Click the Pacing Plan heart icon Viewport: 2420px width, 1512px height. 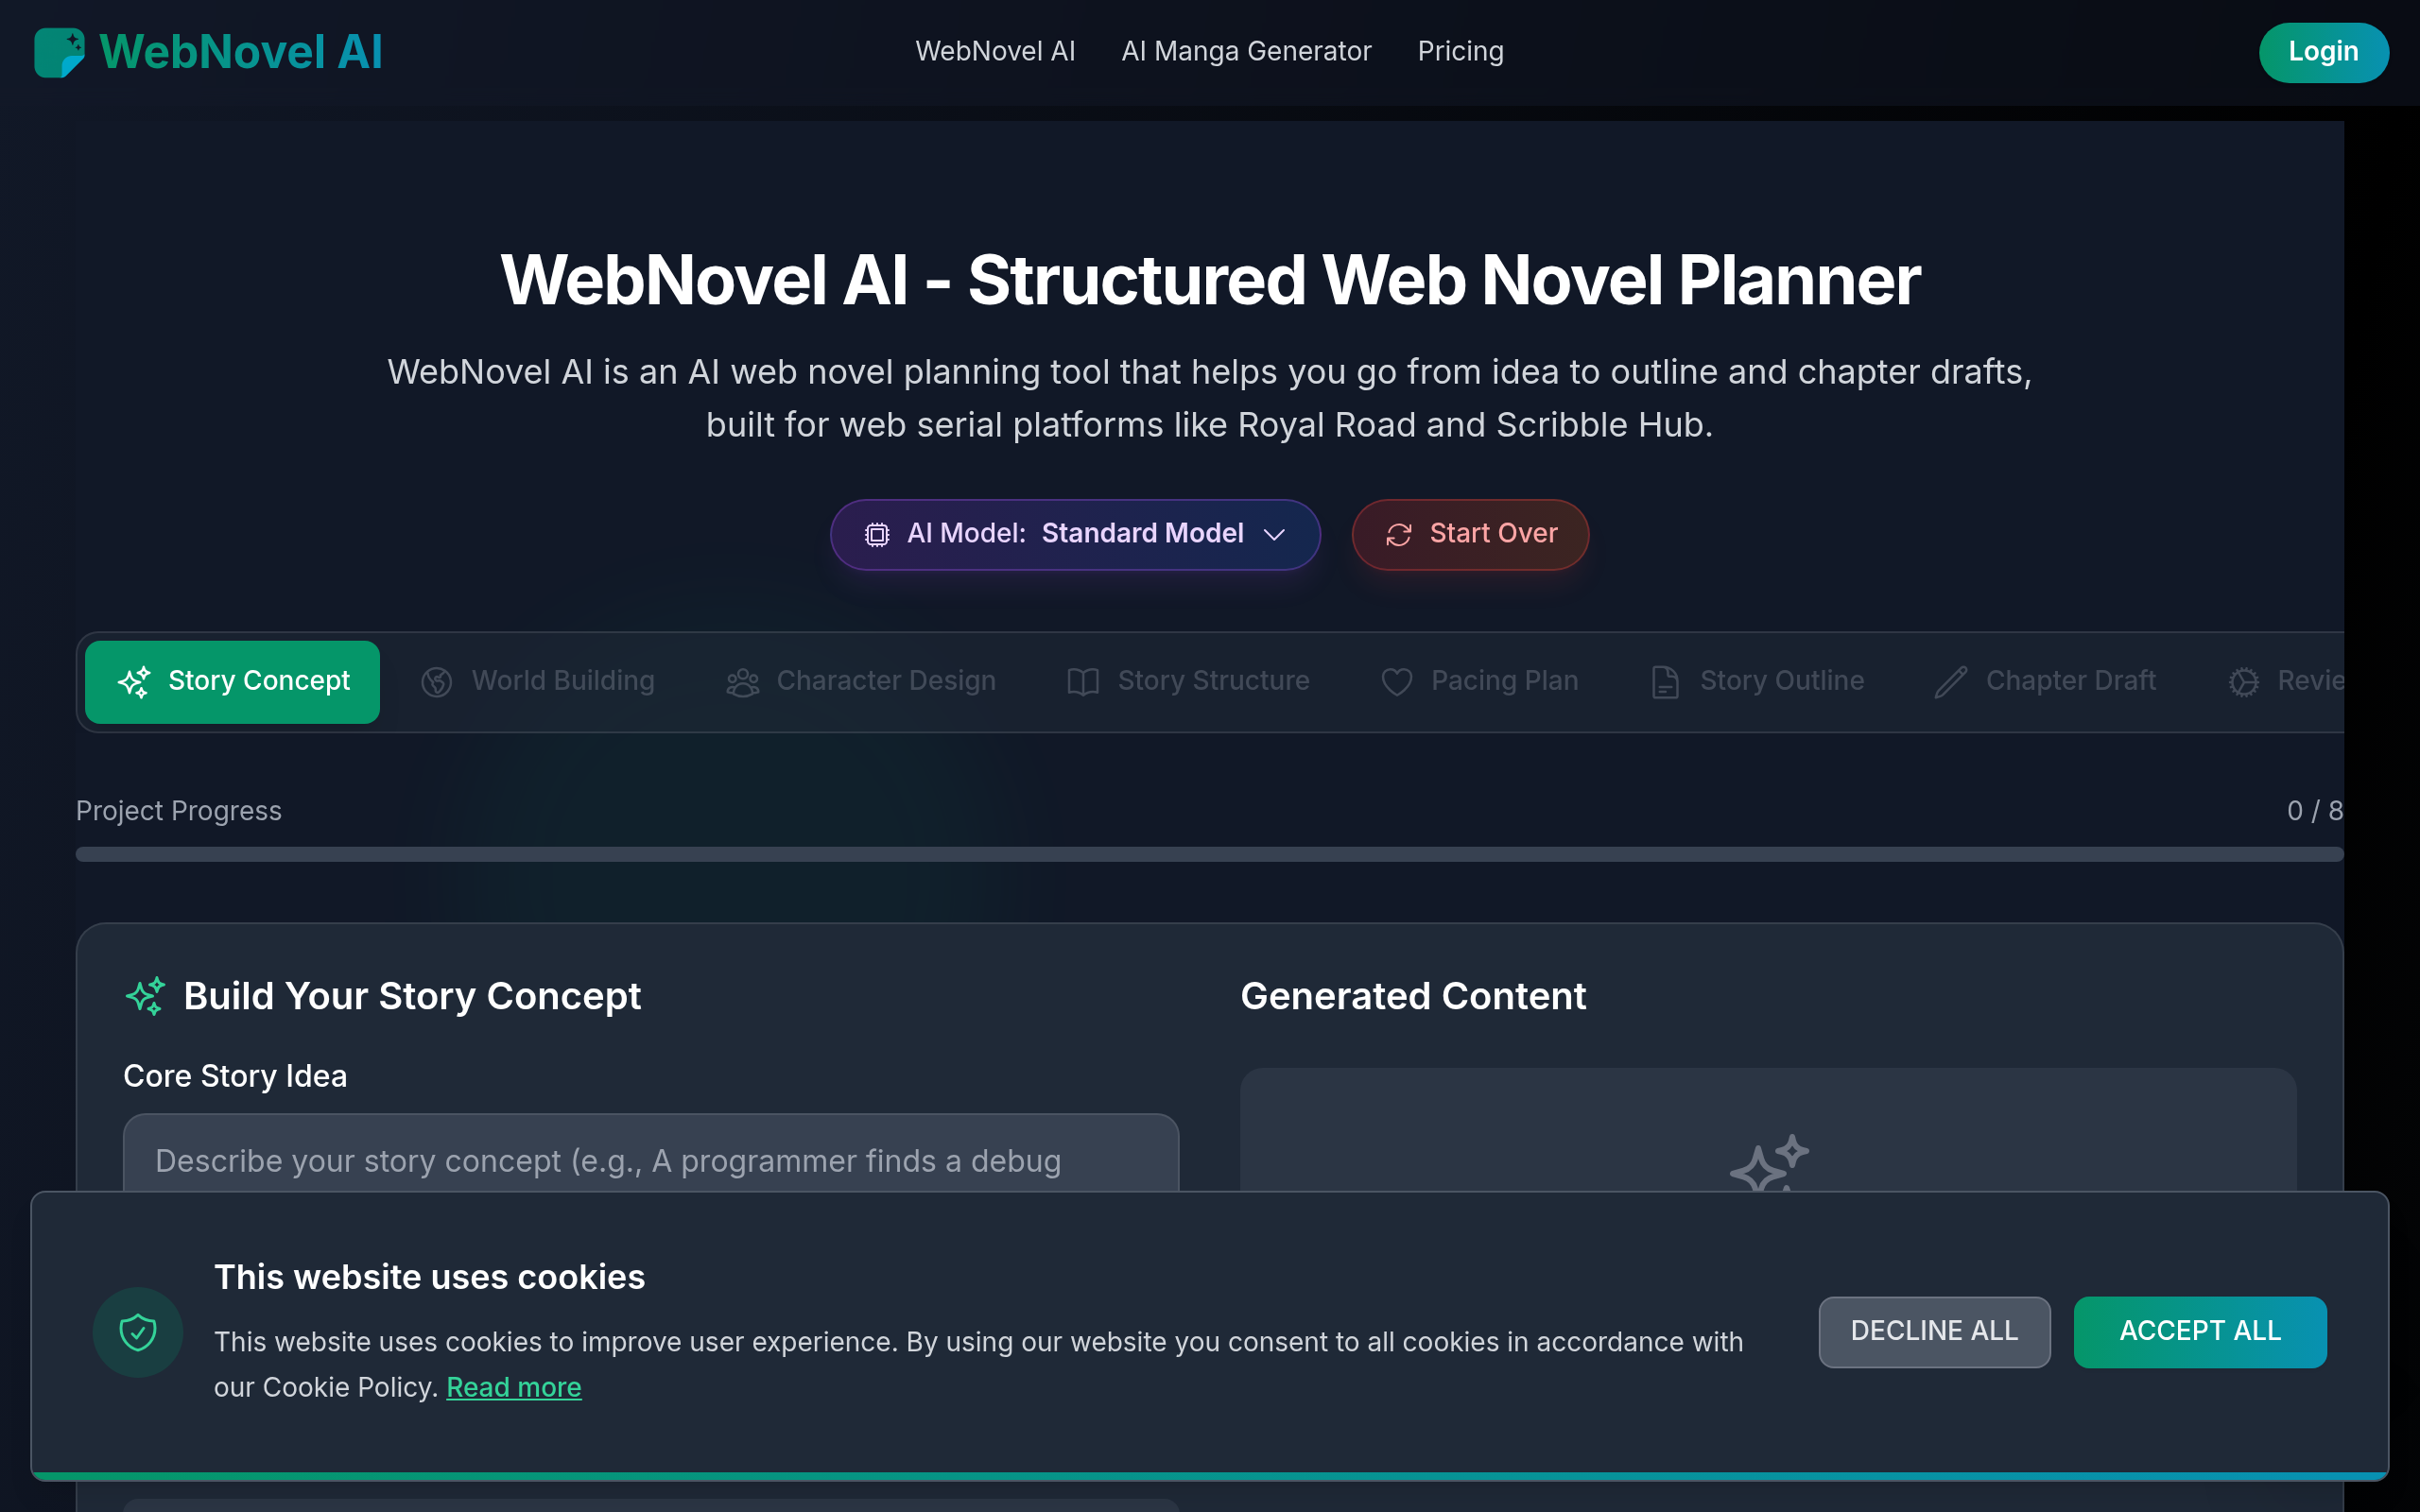click(1397, 681)
